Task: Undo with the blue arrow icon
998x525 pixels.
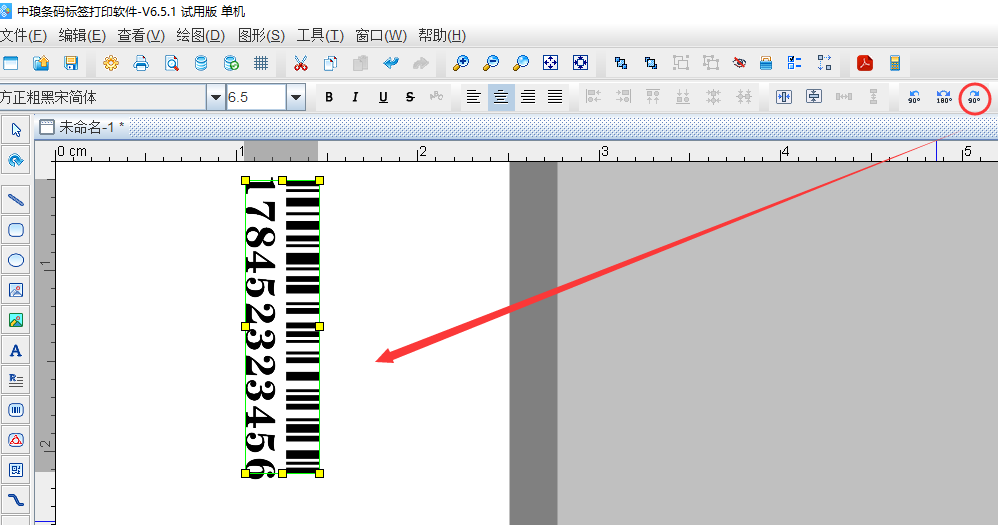Action: click(391, 63)
